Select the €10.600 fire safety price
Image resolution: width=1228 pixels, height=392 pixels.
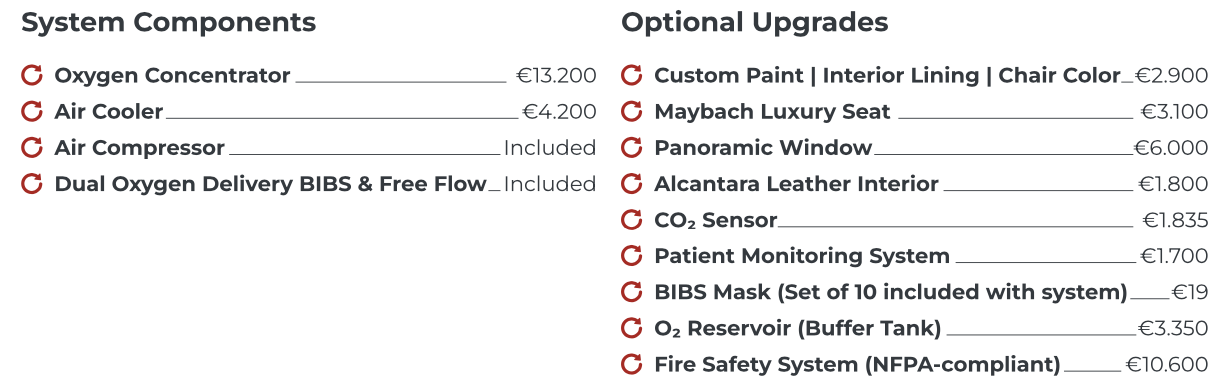point(1167,364)
